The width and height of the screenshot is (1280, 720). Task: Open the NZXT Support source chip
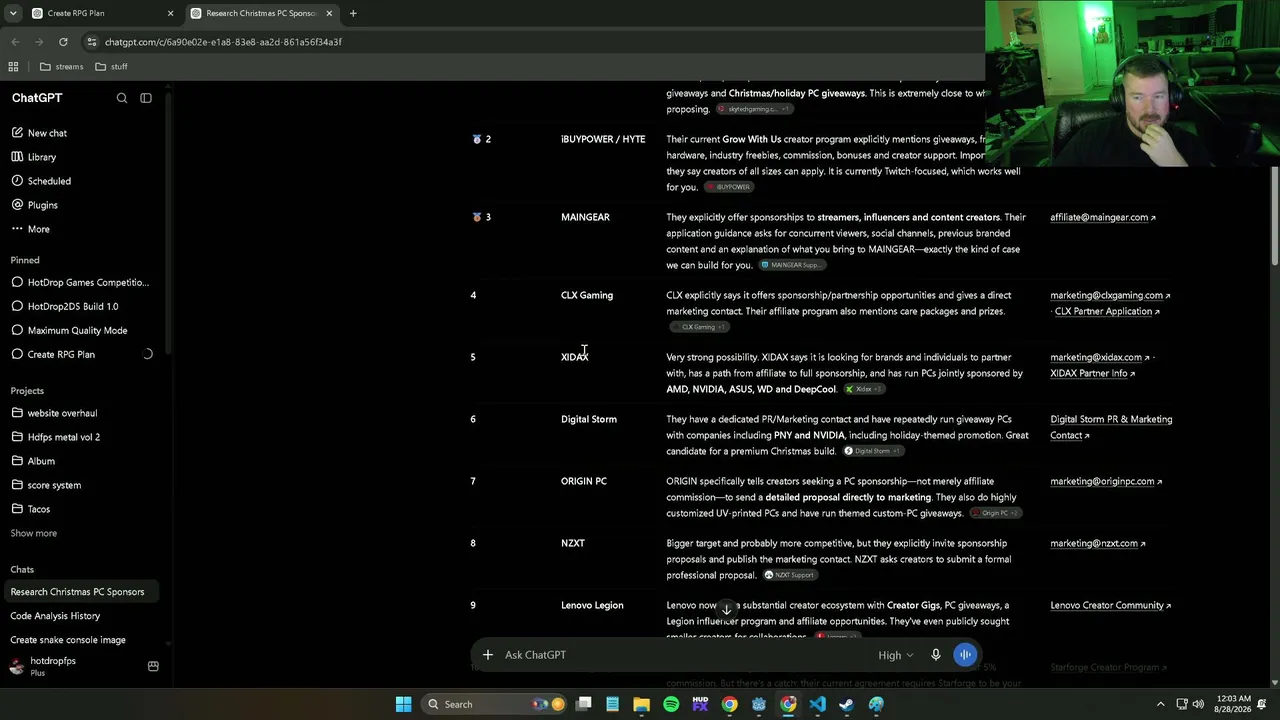click(x=790, y=575)
